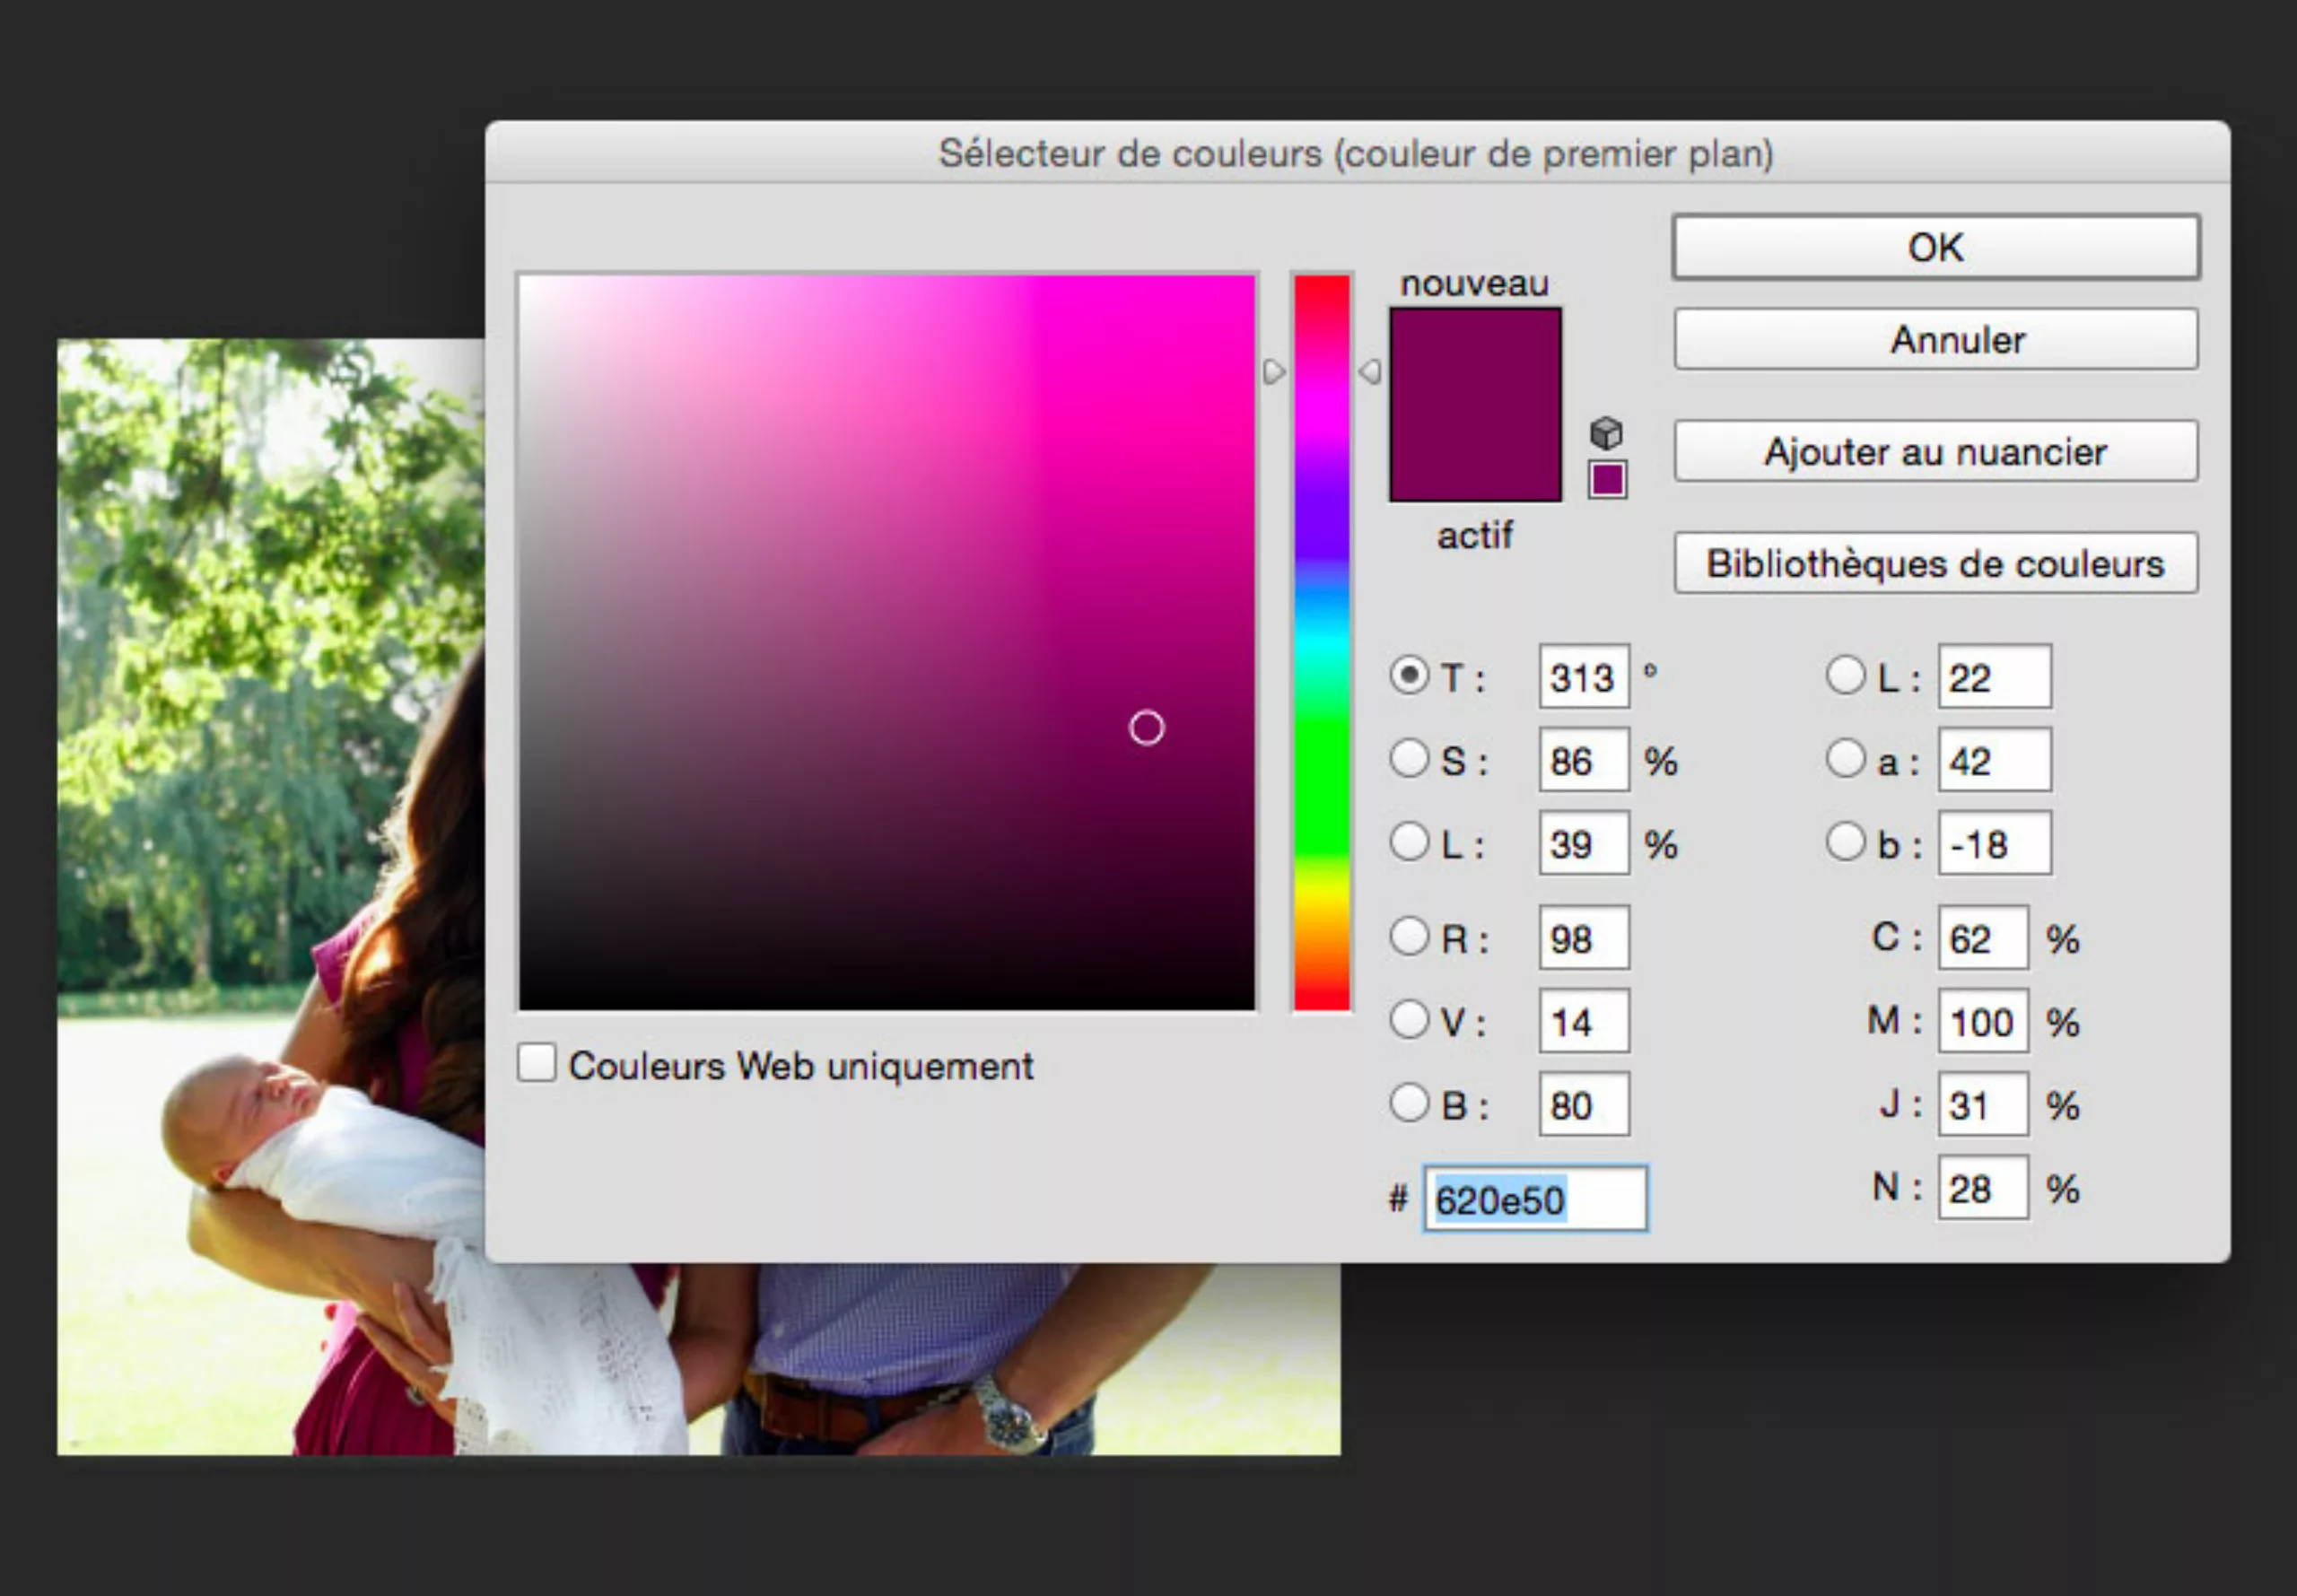2297x1596 pixels.
Task: Click the circle marker in color field
Action: (1146, 728)
